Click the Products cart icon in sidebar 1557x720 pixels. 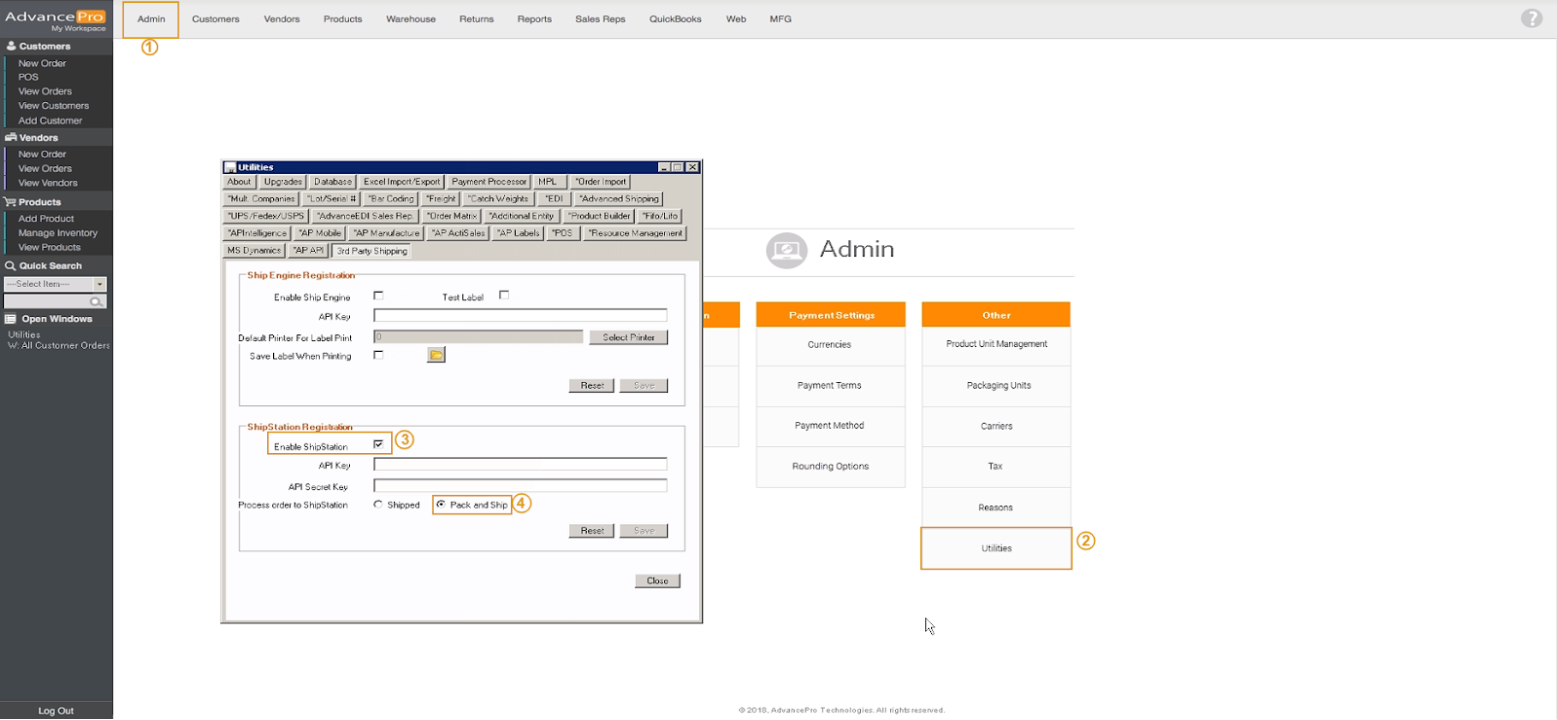[x=11, y=202]
